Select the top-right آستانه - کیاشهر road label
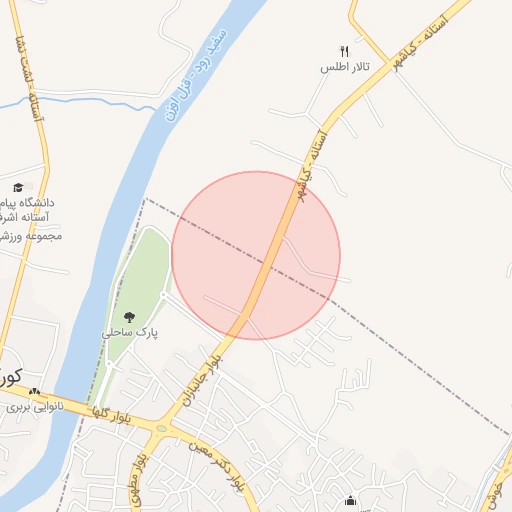The image size is (512, 512). tap(420, 43)
